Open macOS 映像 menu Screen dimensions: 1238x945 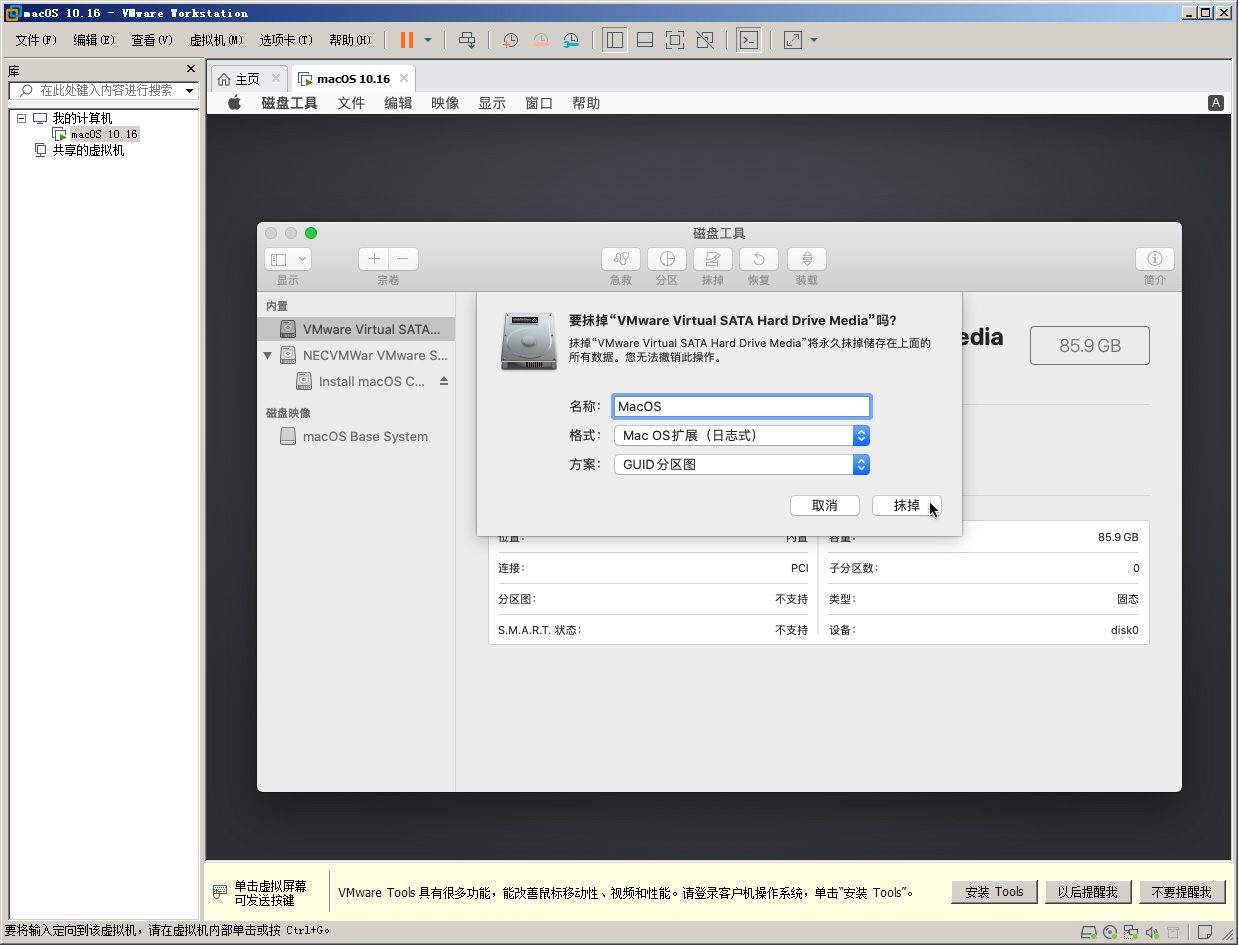tap(445, 103)
